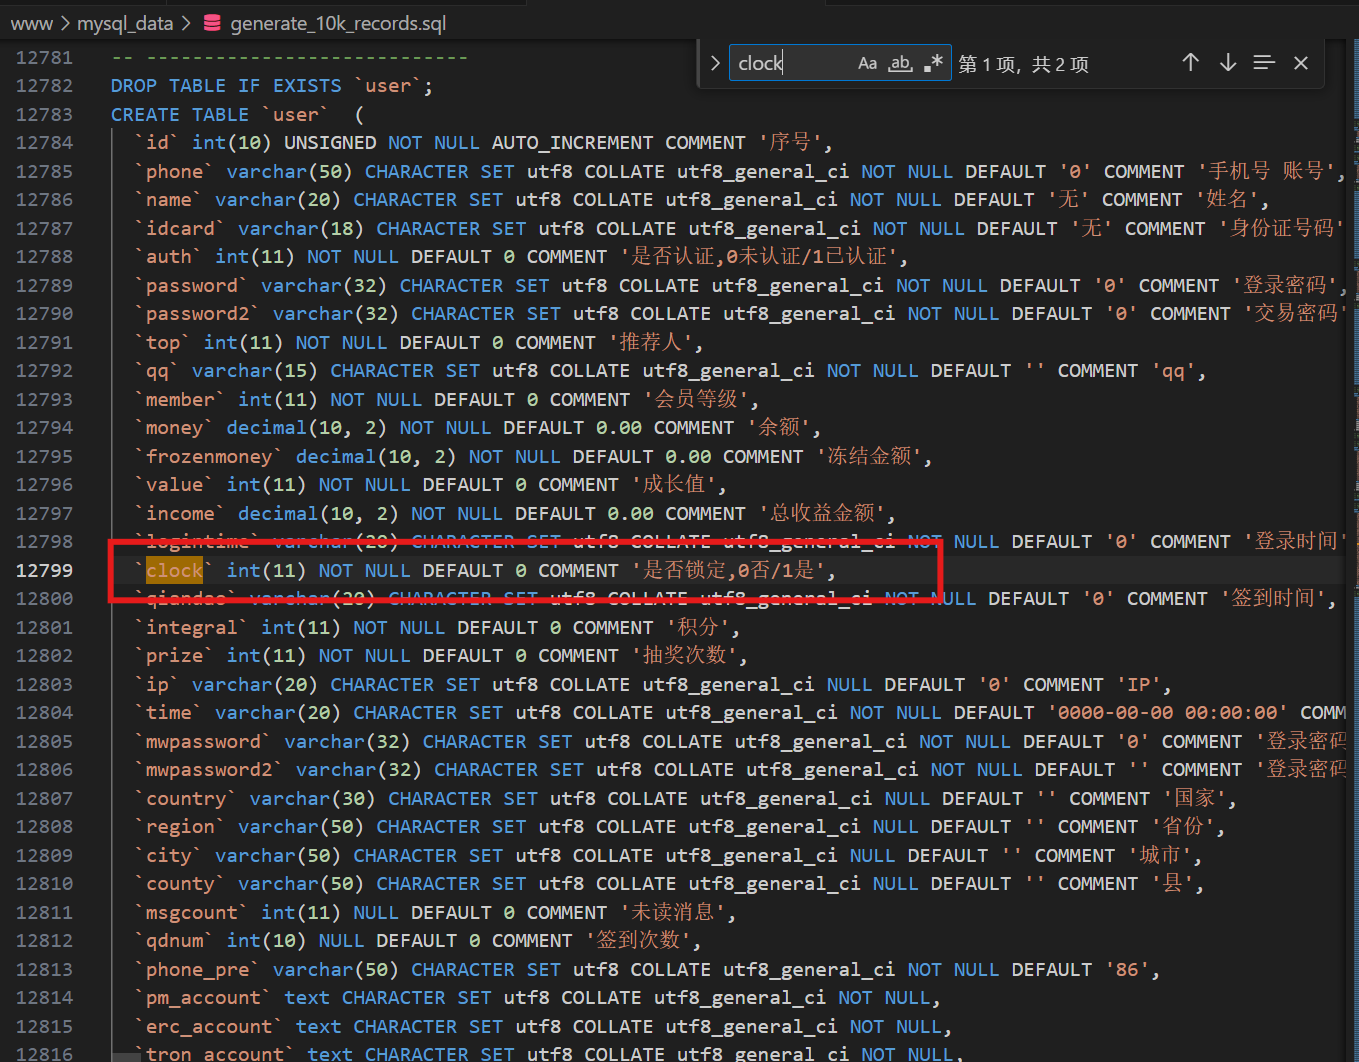This screenshot has height=1062, width=1359.
Task: Enable regular expression search toggle
Action: click(933, 63)
